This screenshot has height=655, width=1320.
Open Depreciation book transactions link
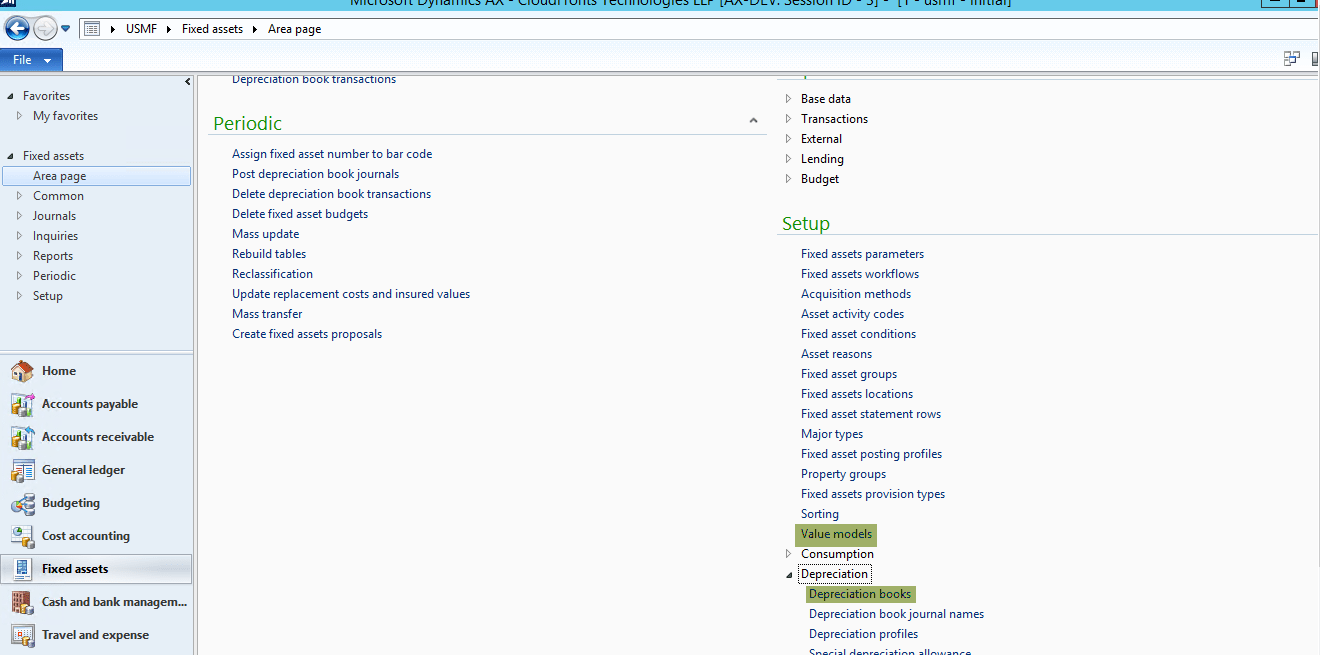pyautogui.click(x=314, y=79)
